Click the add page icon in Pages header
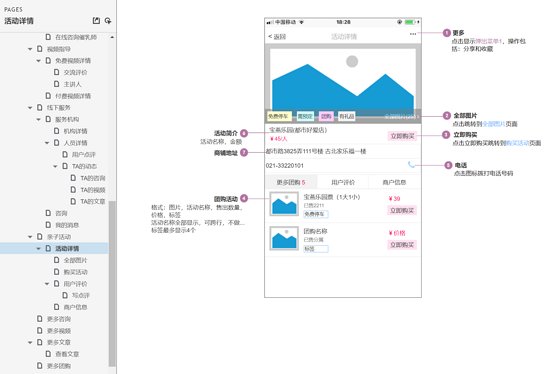This screenshot has width=550, height=374. (x=96, y=21)
